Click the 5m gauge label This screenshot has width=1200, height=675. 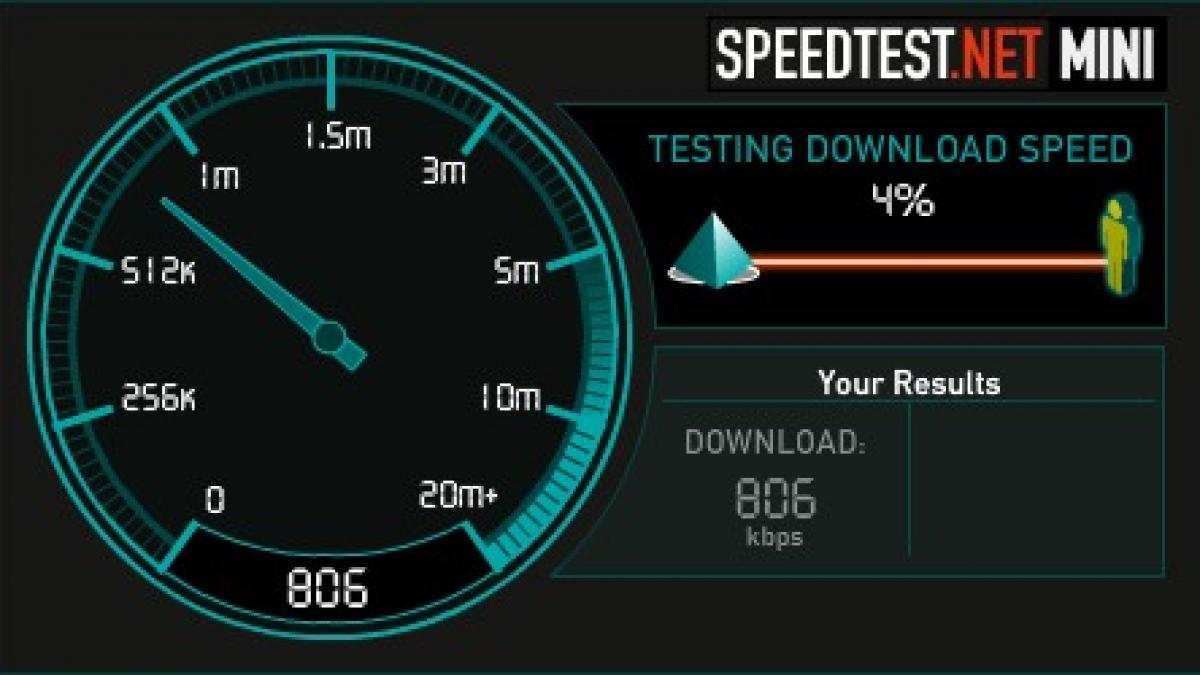pos(517,270)
